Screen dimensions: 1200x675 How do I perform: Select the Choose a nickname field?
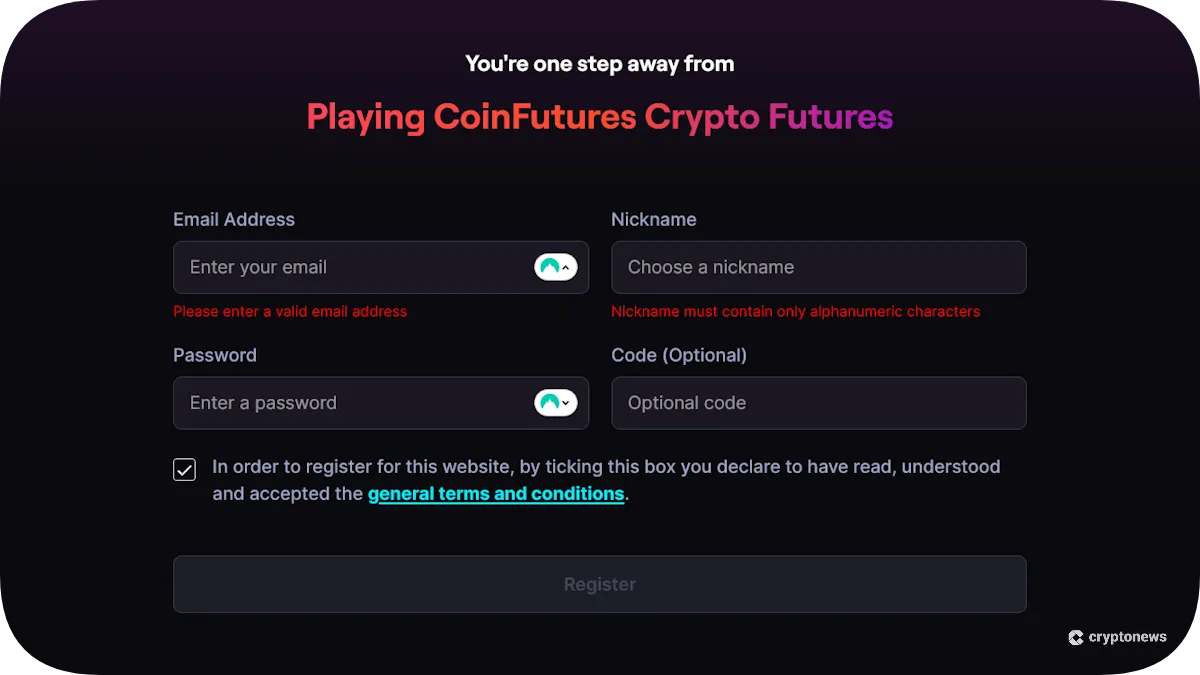click(818, 267)
